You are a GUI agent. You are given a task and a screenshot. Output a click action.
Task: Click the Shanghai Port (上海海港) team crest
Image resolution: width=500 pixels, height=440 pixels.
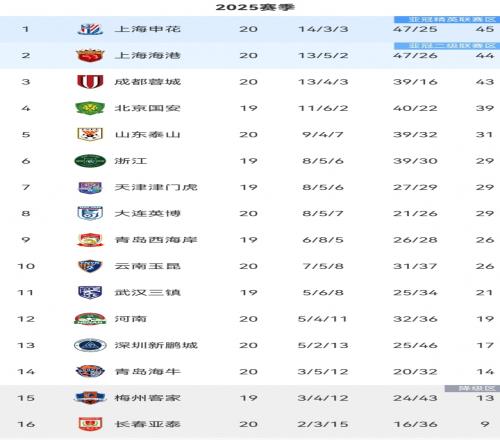click(90, 55)
